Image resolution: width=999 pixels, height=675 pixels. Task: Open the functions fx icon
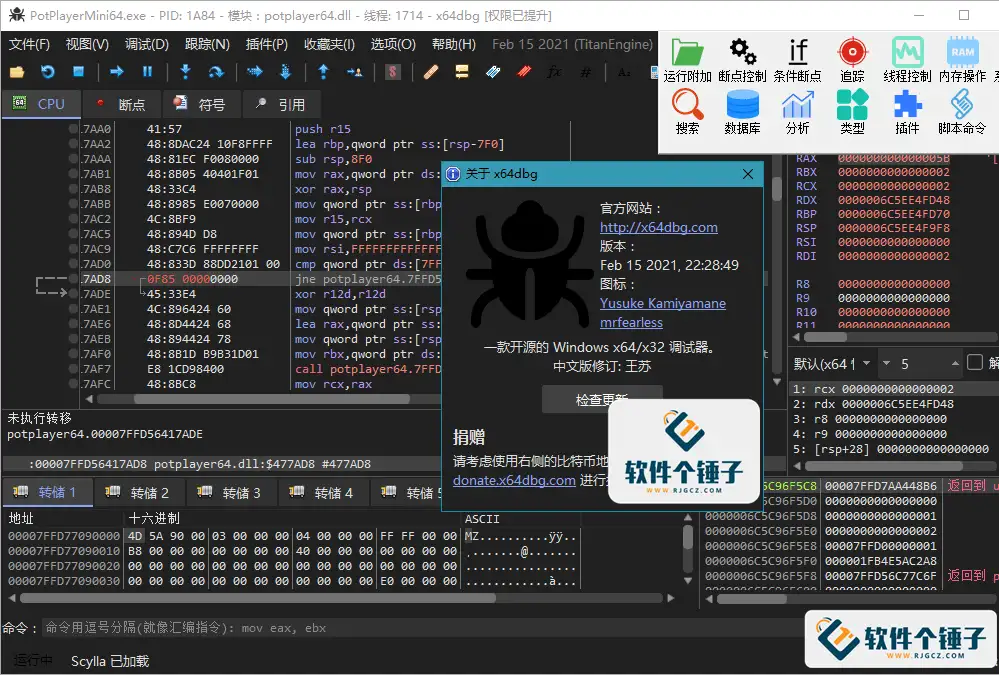point(554,72)
